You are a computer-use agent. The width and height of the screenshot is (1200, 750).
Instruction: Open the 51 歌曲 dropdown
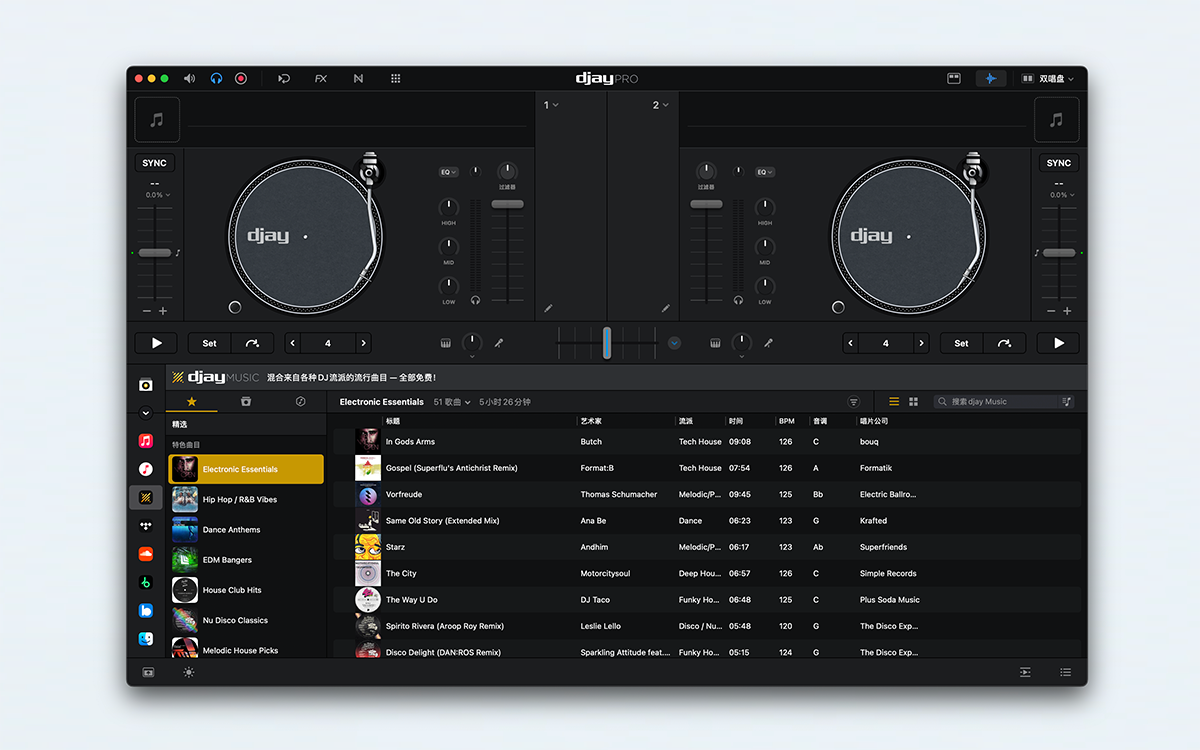coord(452,402)
